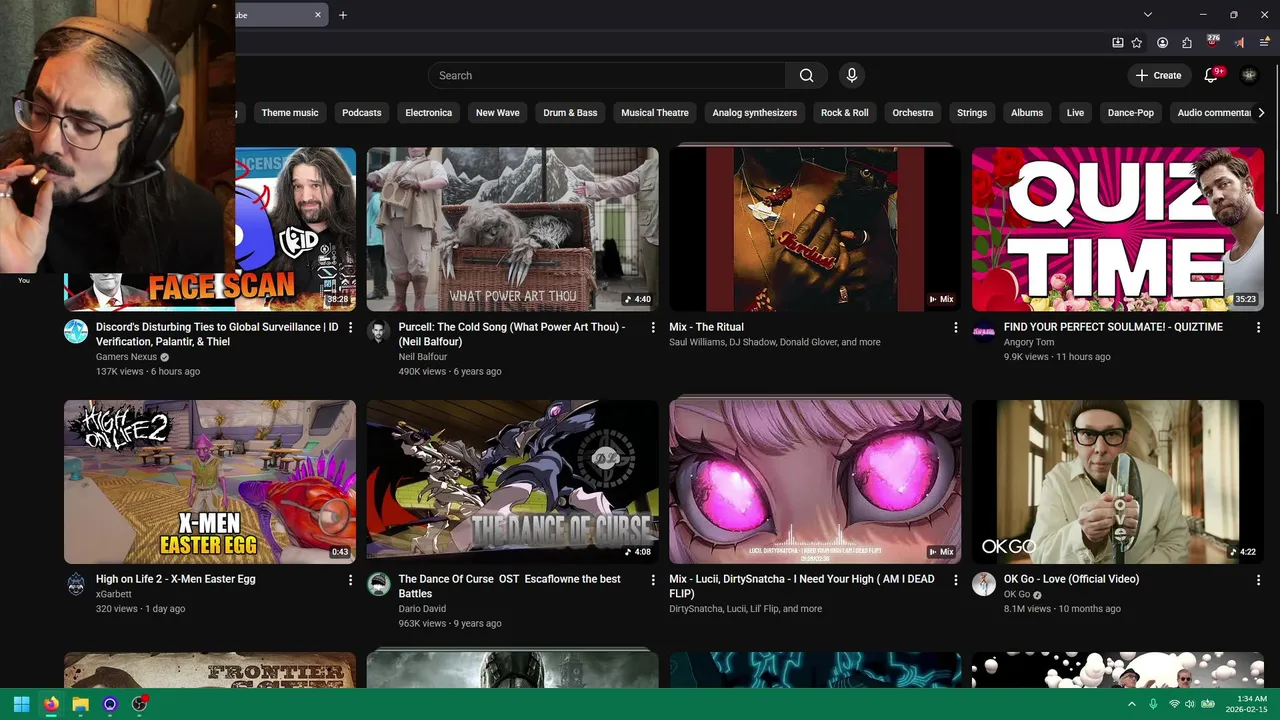The image size is (1280, 720).
Task: Show hidden system tray icons
Action: (x=1132, y=704)
